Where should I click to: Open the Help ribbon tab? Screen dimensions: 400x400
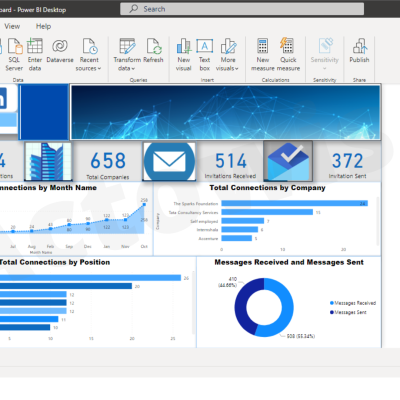click(x=43, y=26)
